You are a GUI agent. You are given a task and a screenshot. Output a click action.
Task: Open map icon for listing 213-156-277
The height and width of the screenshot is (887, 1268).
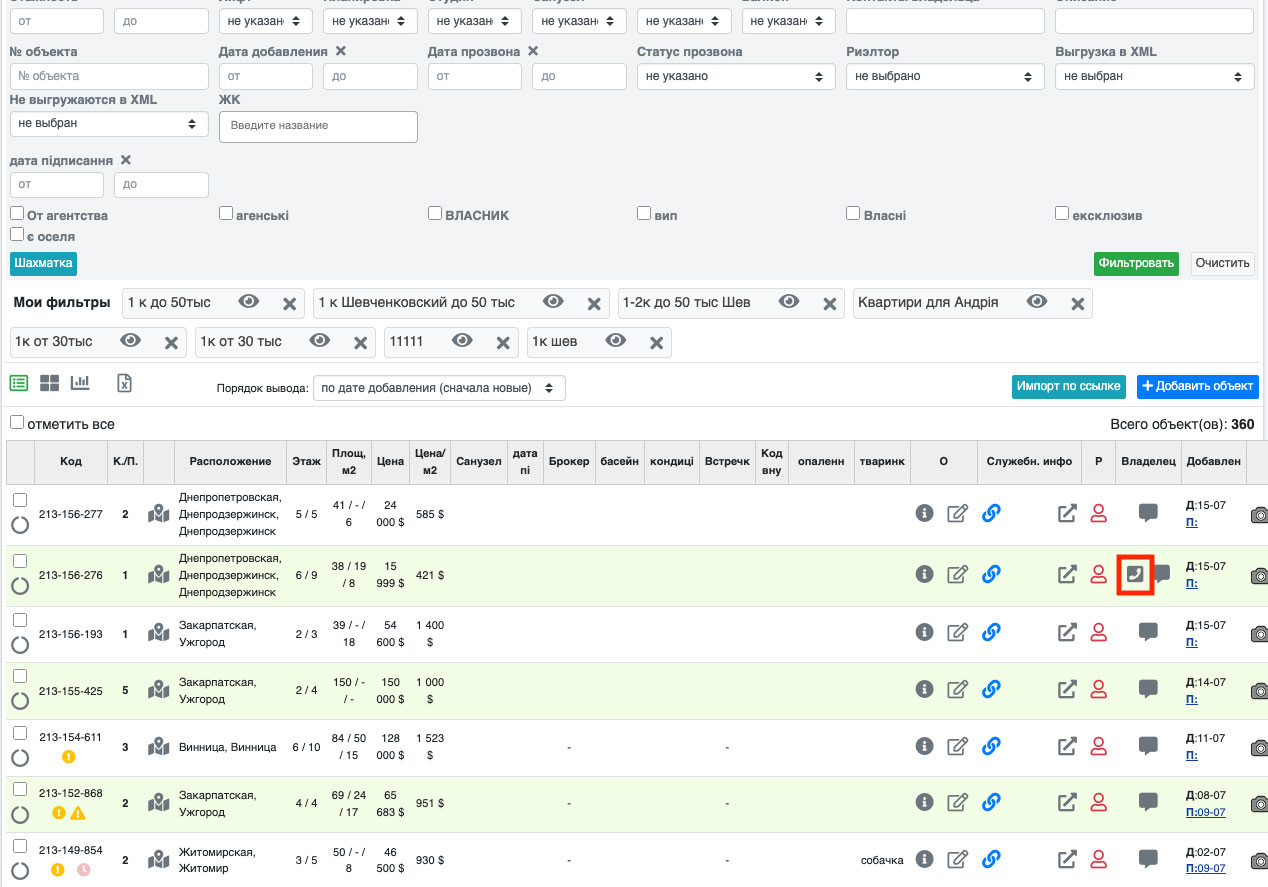pyautogui.click(x=159, y=514)
